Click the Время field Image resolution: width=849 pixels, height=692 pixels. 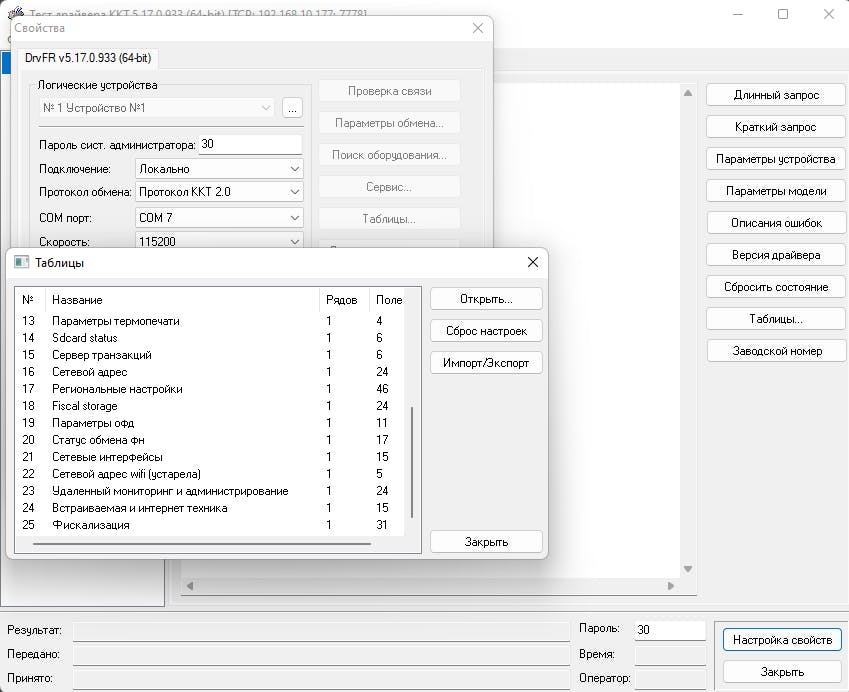pyautogui.click(x=670, y=655)
